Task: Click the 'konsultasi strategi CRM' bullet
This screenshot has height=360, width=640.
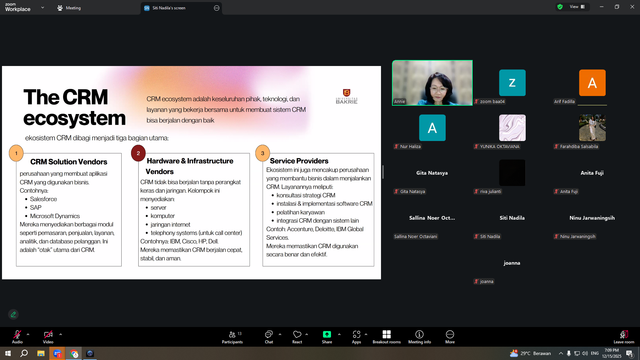Action: click(306, 195)
